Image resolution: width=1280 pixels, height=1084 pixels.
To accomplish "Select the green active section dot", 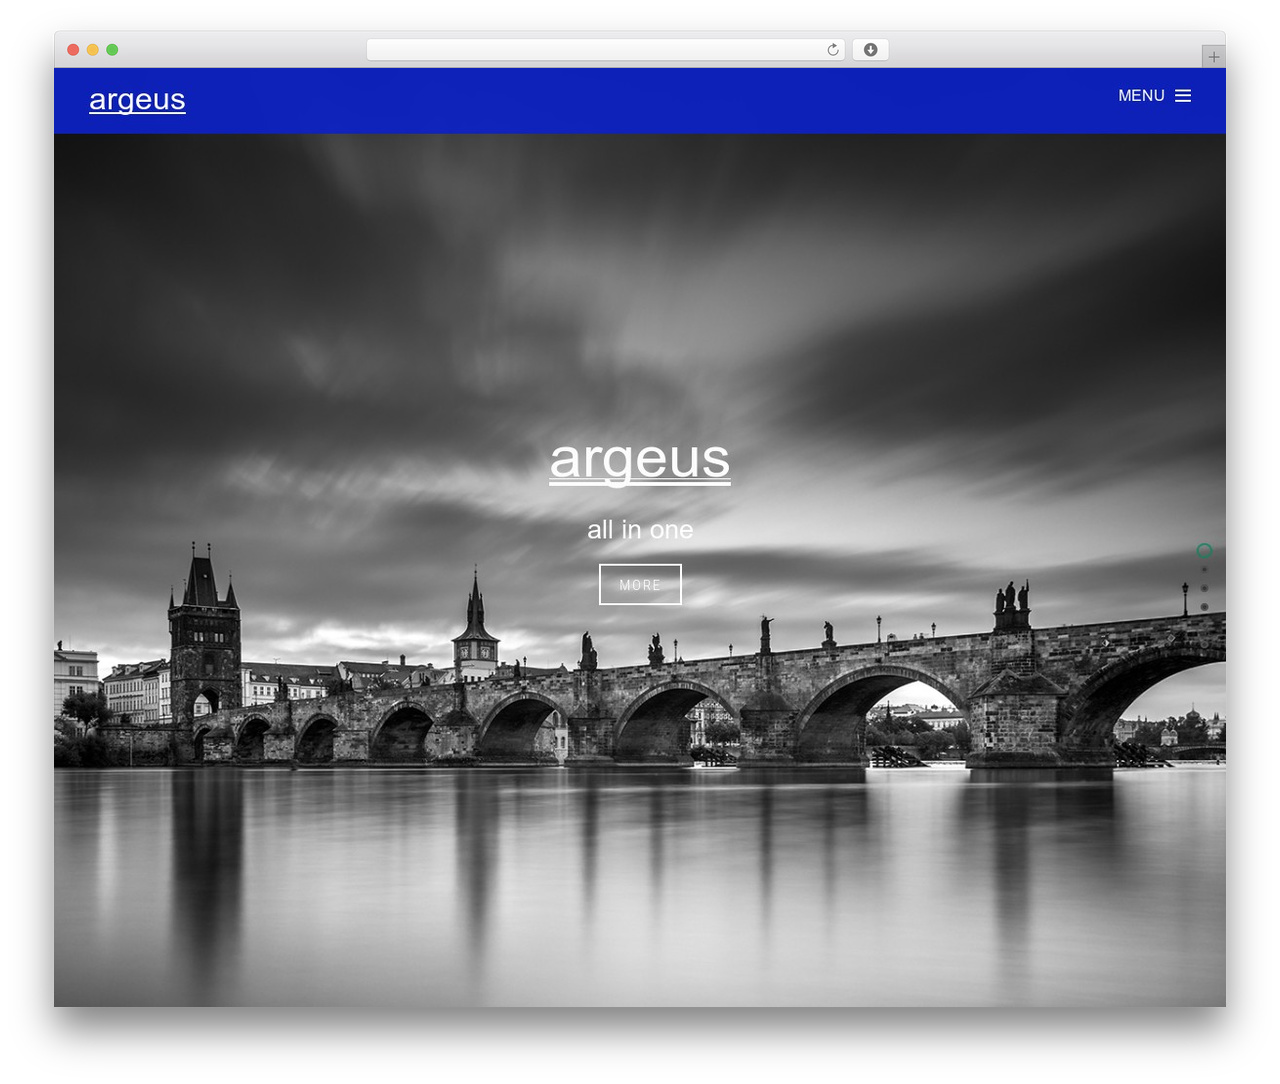I will 1205,551.
